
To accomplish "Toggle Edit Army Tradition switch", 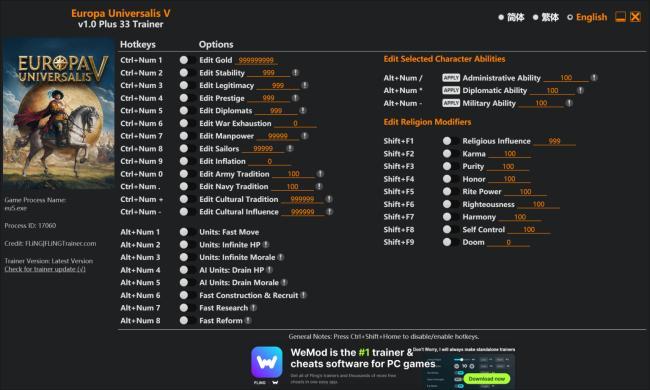I will [187, 174].
